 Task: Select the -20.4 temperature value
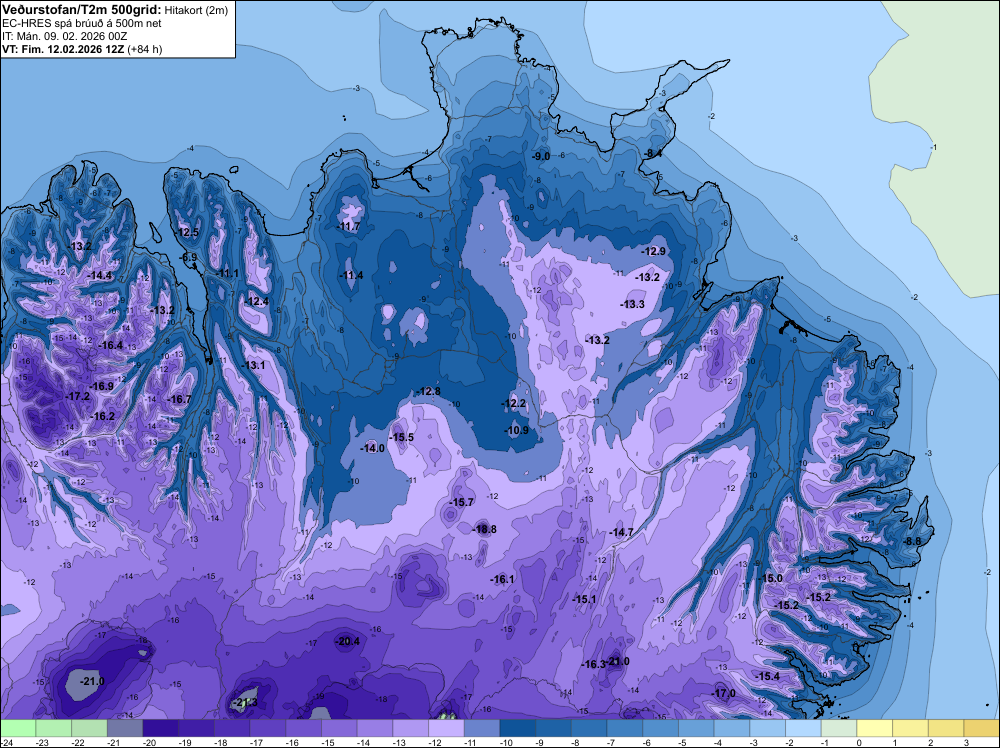(347, 642)
